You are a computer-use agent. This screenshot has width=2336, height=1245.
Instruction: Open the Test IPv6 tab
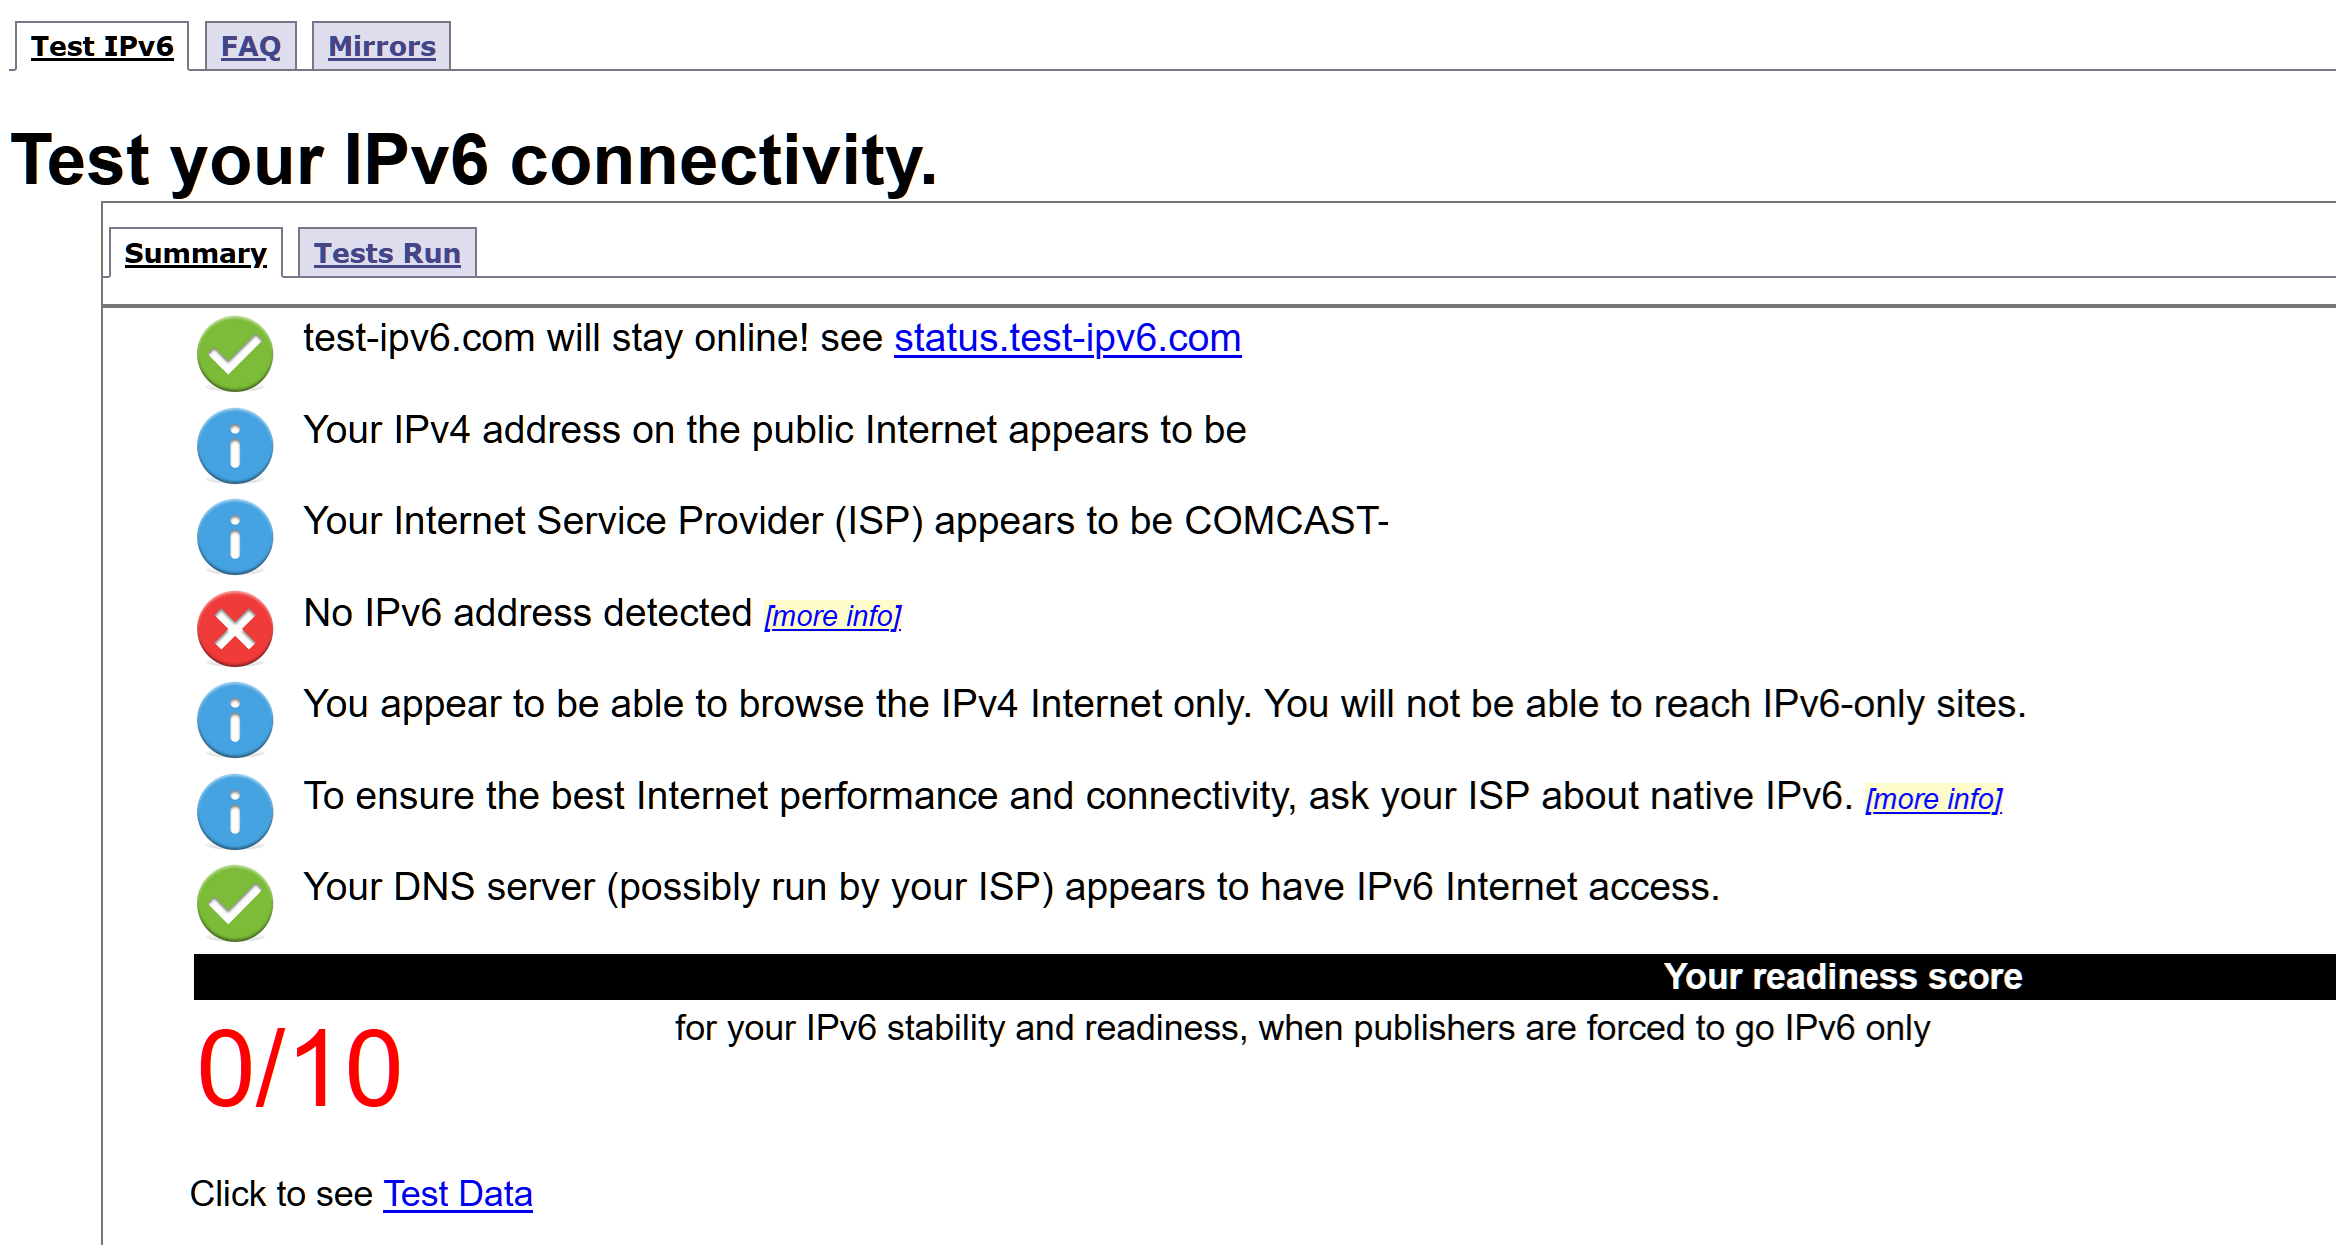coord(102,47)
